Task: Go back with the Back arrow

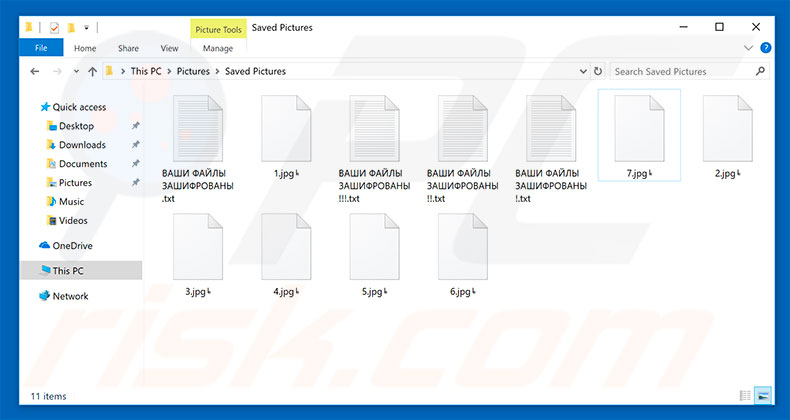Action: pyautogui.click(x=35, y=72)
